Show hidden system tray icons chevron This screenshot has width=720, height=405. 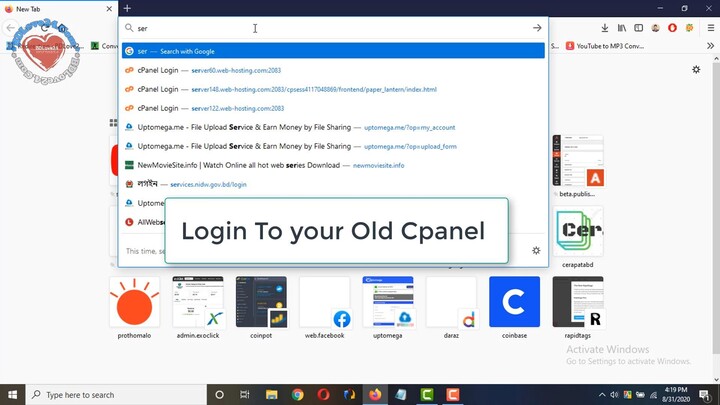[x=602, y=395]
